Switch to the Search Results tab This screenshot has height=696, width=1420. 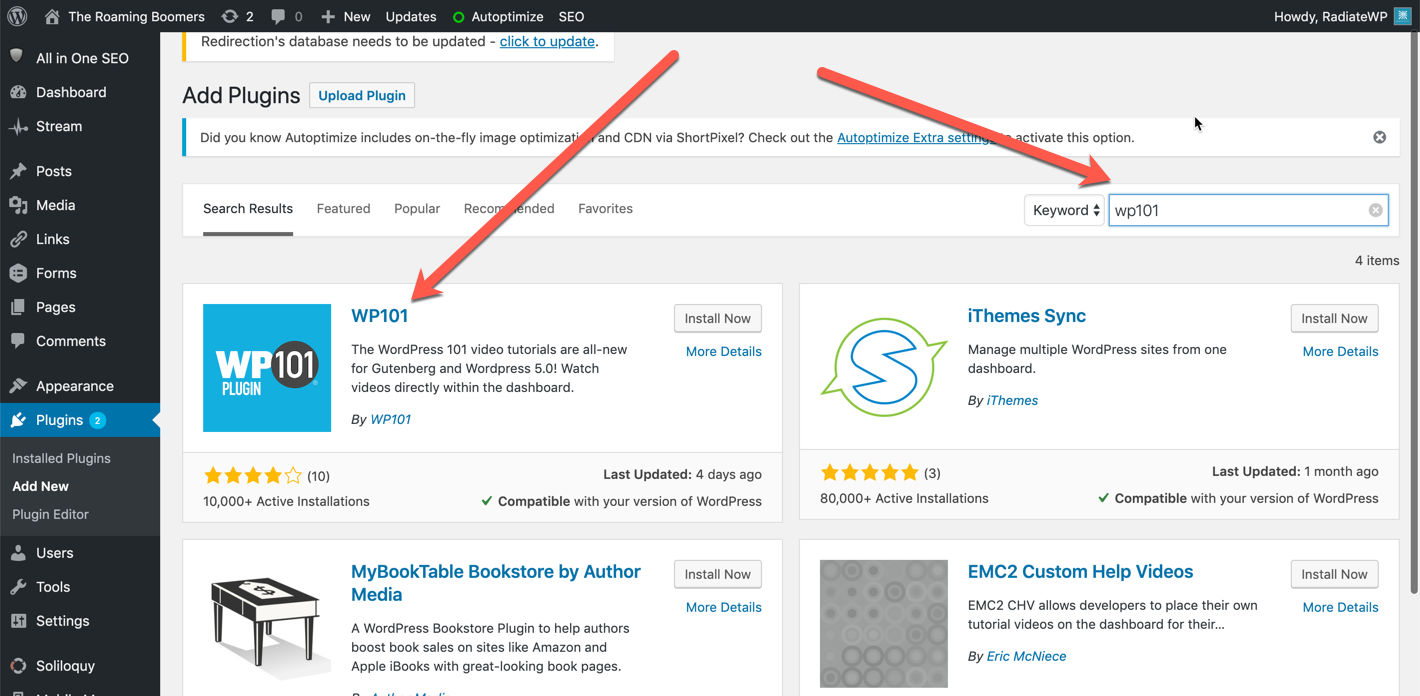(x=248, y=209)
